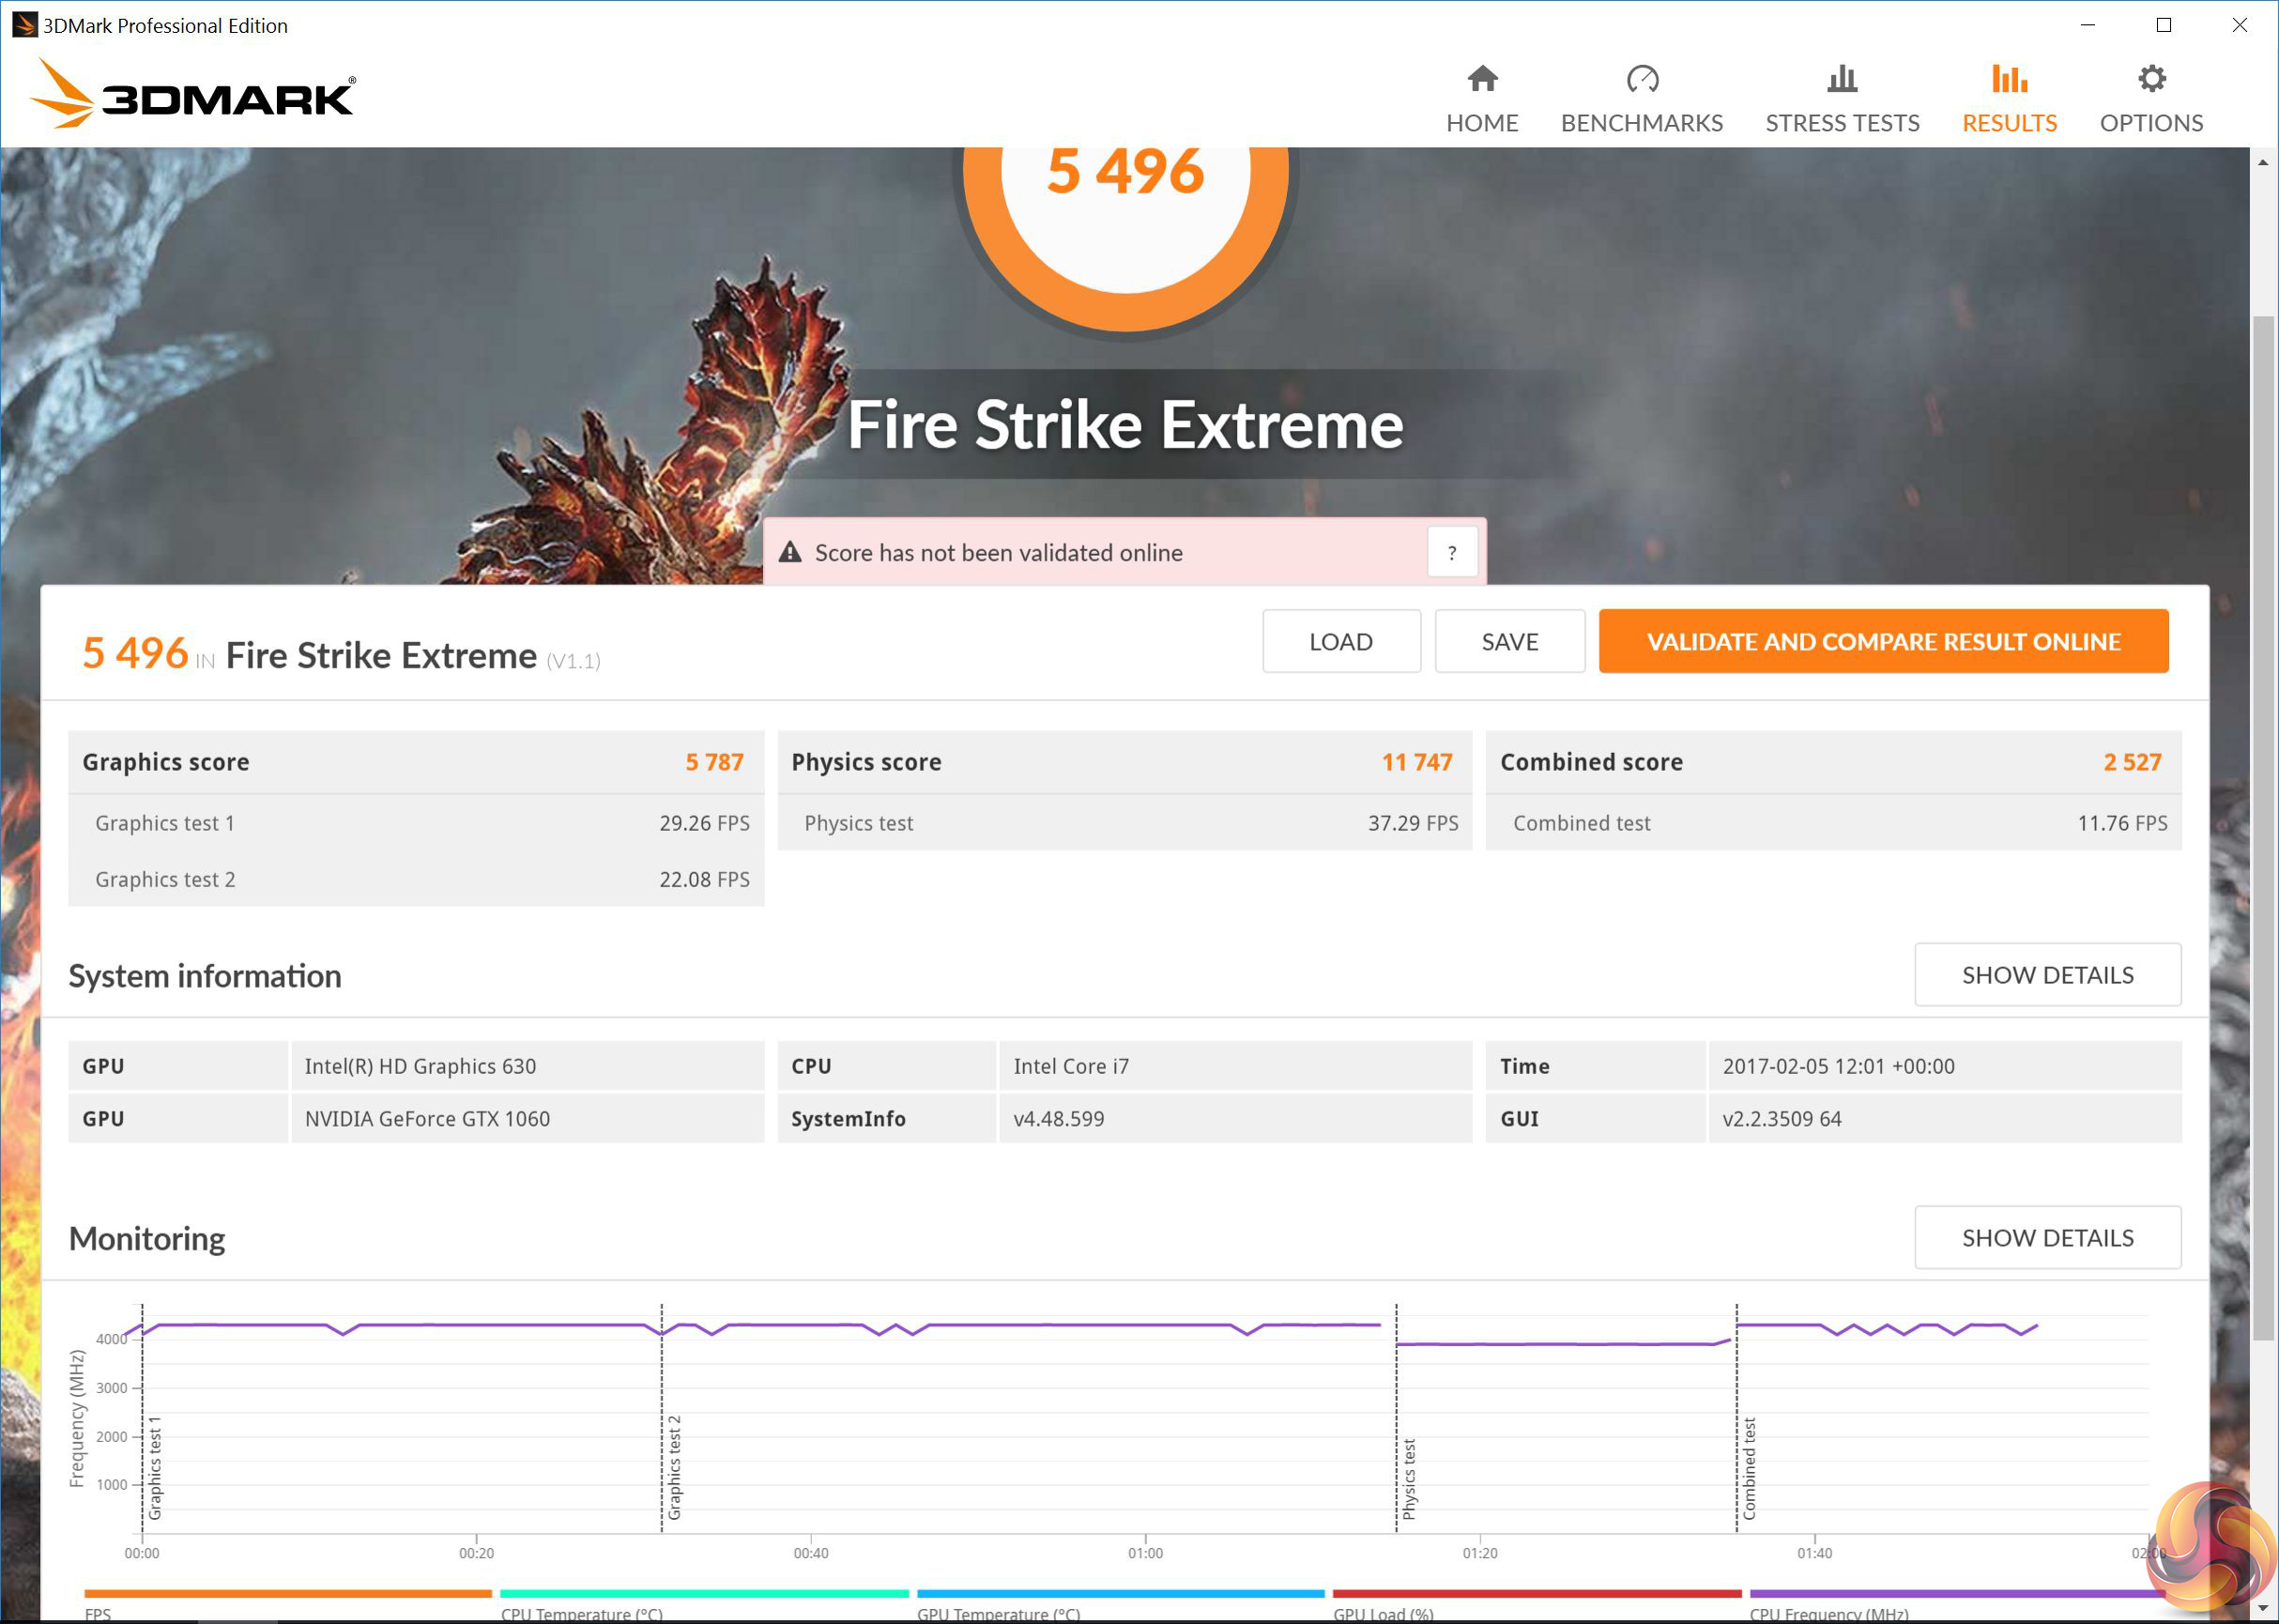Click the Home house icon

(x=1482, y=78)
